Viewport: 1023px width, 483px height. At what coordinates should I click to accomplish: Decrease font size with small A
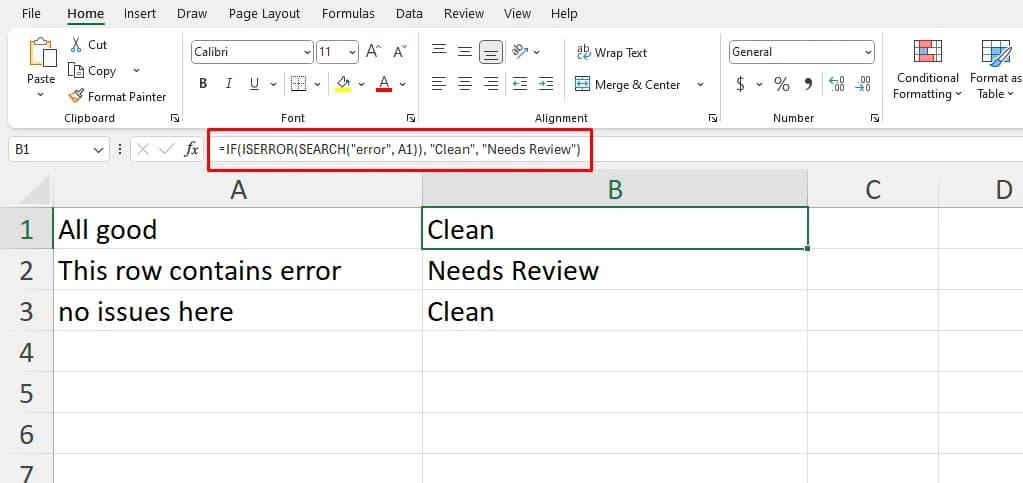[400, 52]
